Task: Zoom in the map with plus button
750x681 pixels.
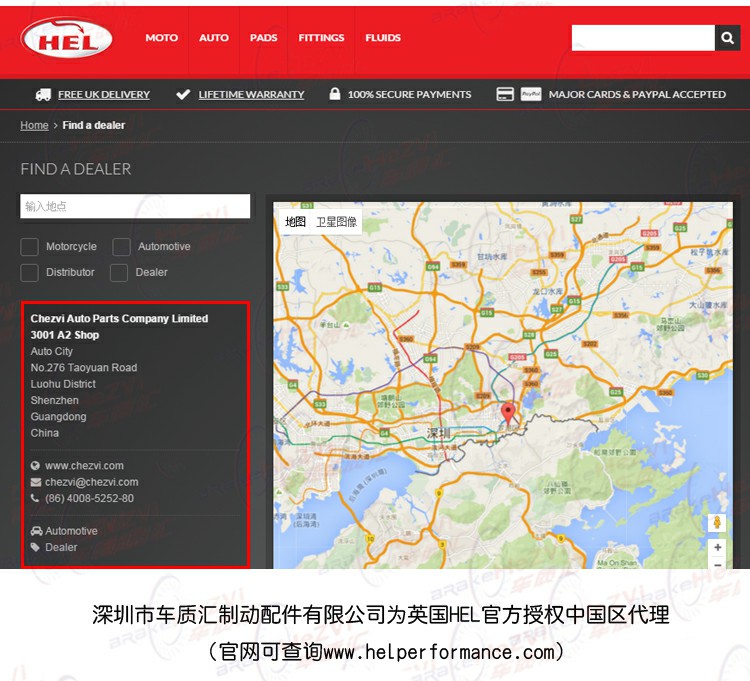Action: coord(717,548)
